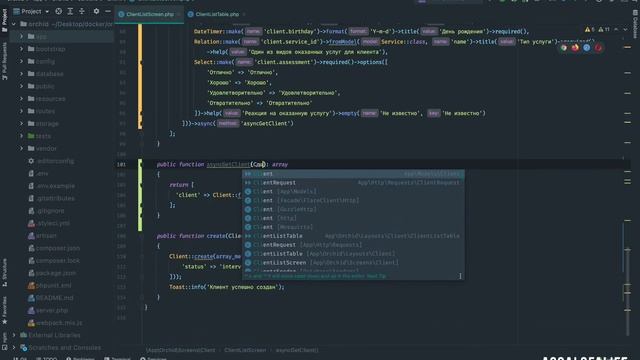The image size is (640, 360).
Task: Expand the database folder
Action: point(22,74)
